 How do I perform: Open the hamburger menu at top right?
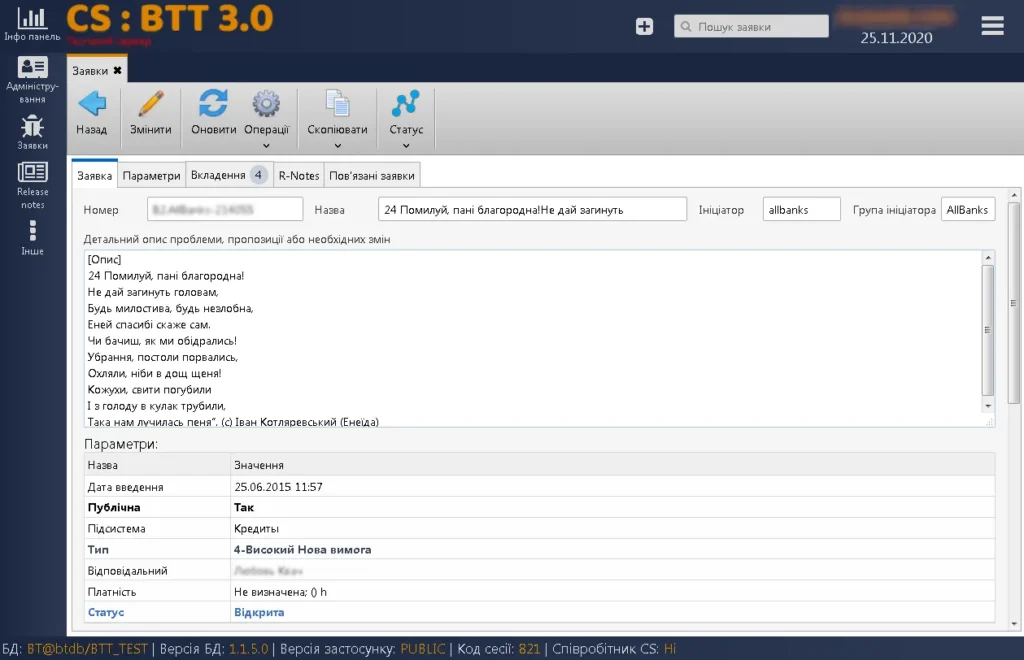[992, 25]
